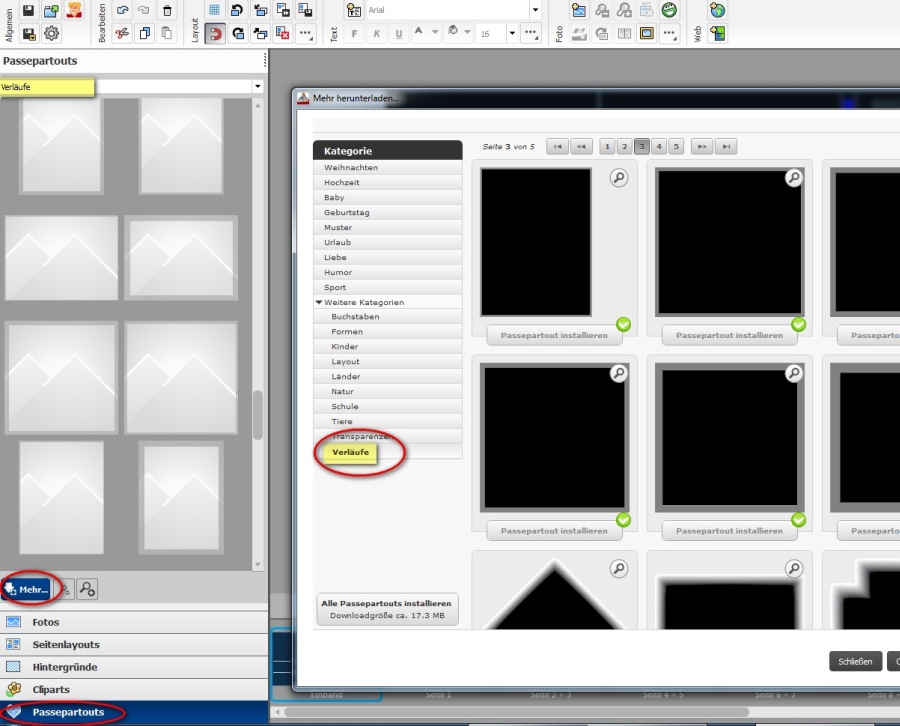Screen dimensions: 900x726
Task: Select the Weihnachten category
Action: coord(351,168)
